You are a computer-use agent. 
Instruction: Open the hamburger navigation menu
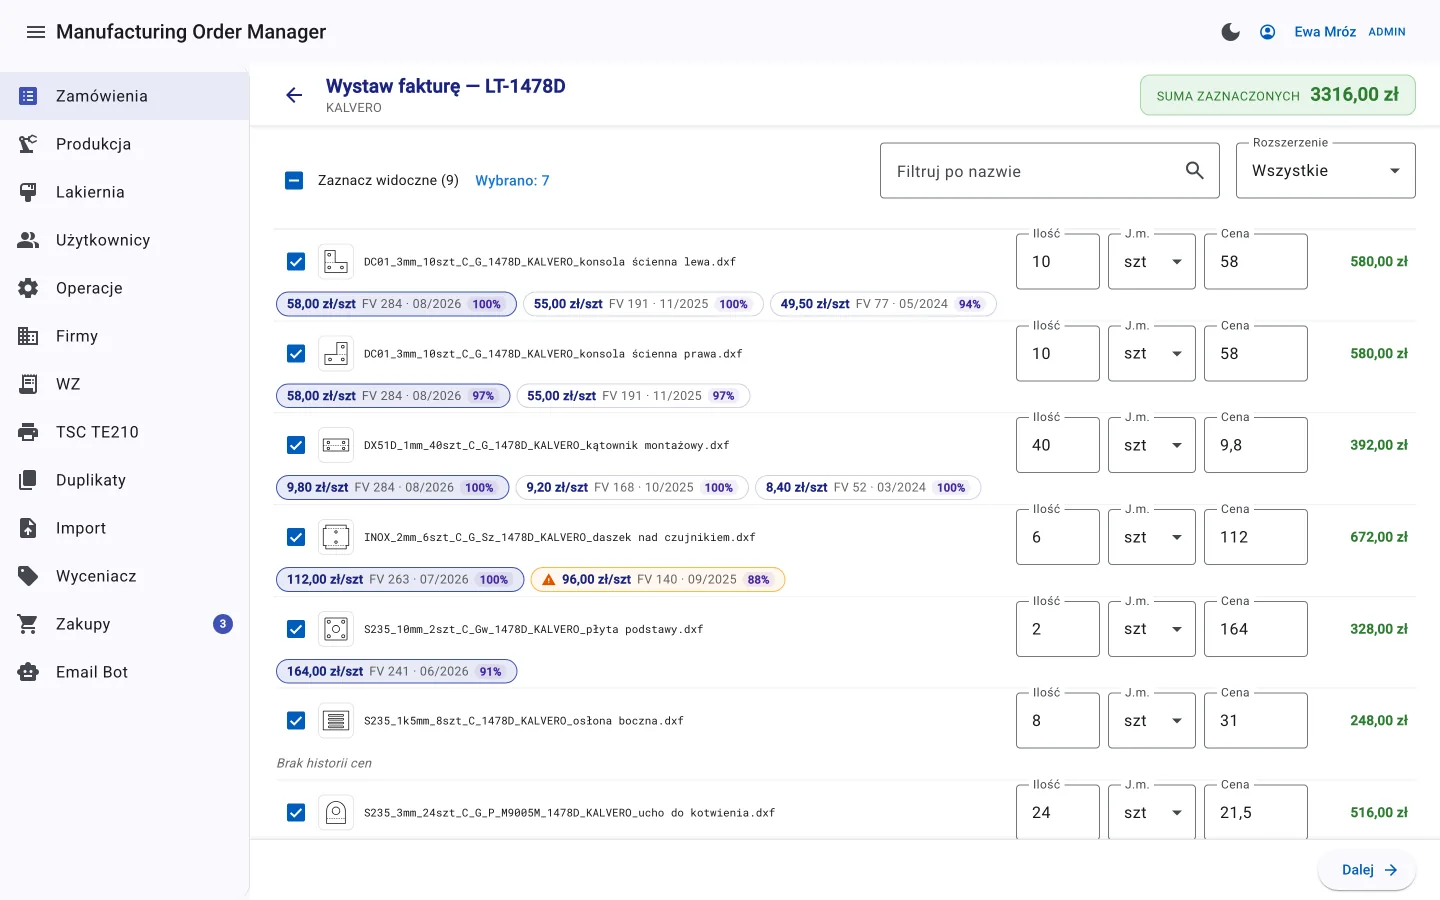36,32
